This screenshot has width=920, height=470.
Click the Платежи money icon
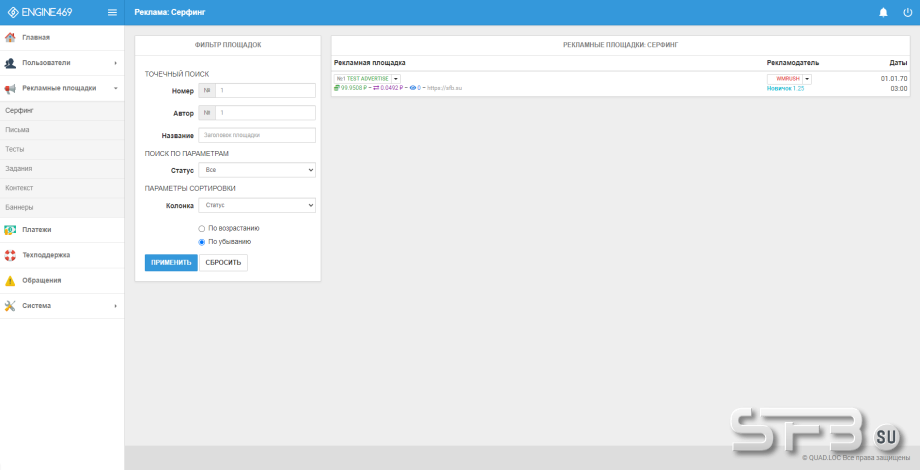[10, 230]
